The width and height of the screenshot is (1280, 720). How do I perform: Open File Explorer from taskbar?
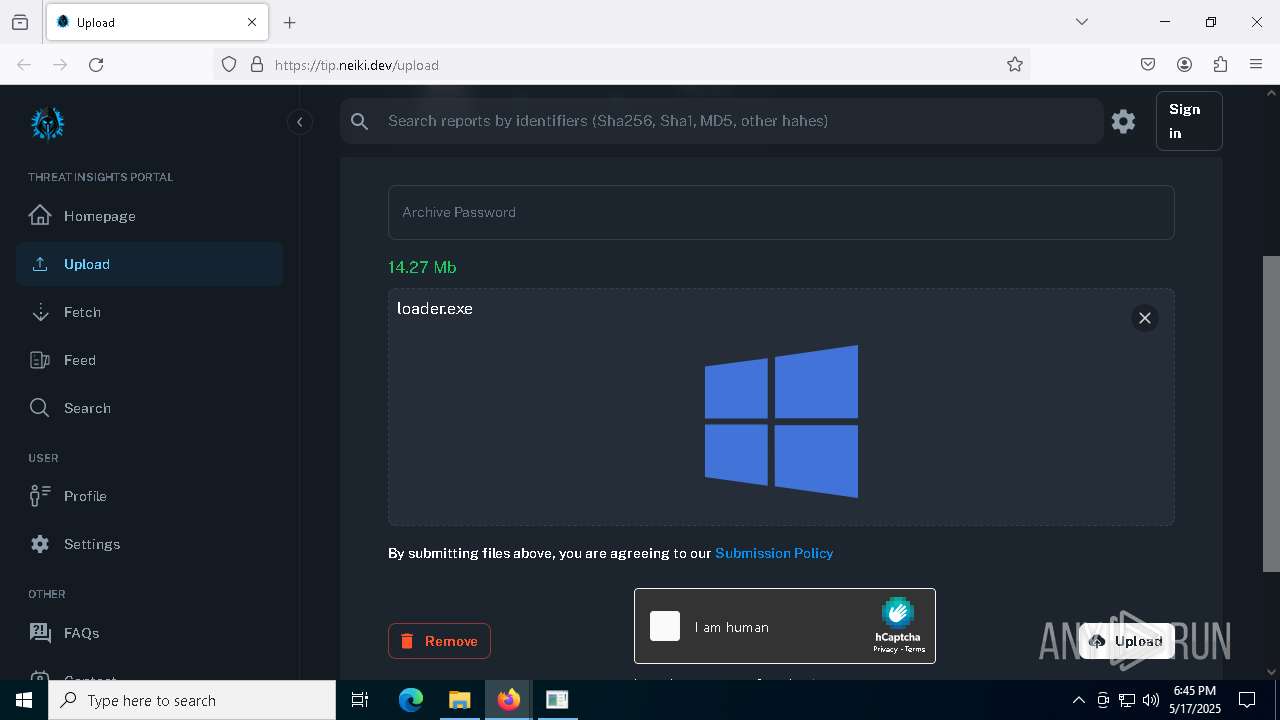[459, 700]
